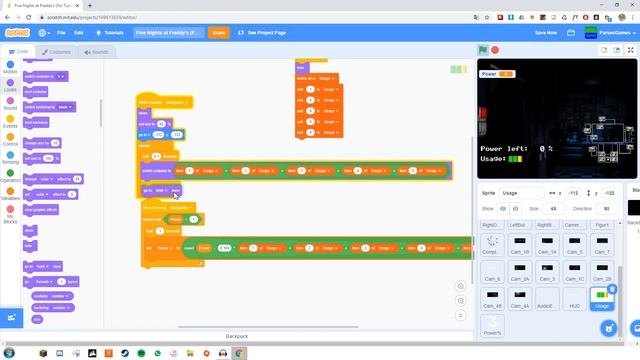Select the Cam_5 sprite thumbnail
This screenshot has width=640, height=360.
coord(574,245)
